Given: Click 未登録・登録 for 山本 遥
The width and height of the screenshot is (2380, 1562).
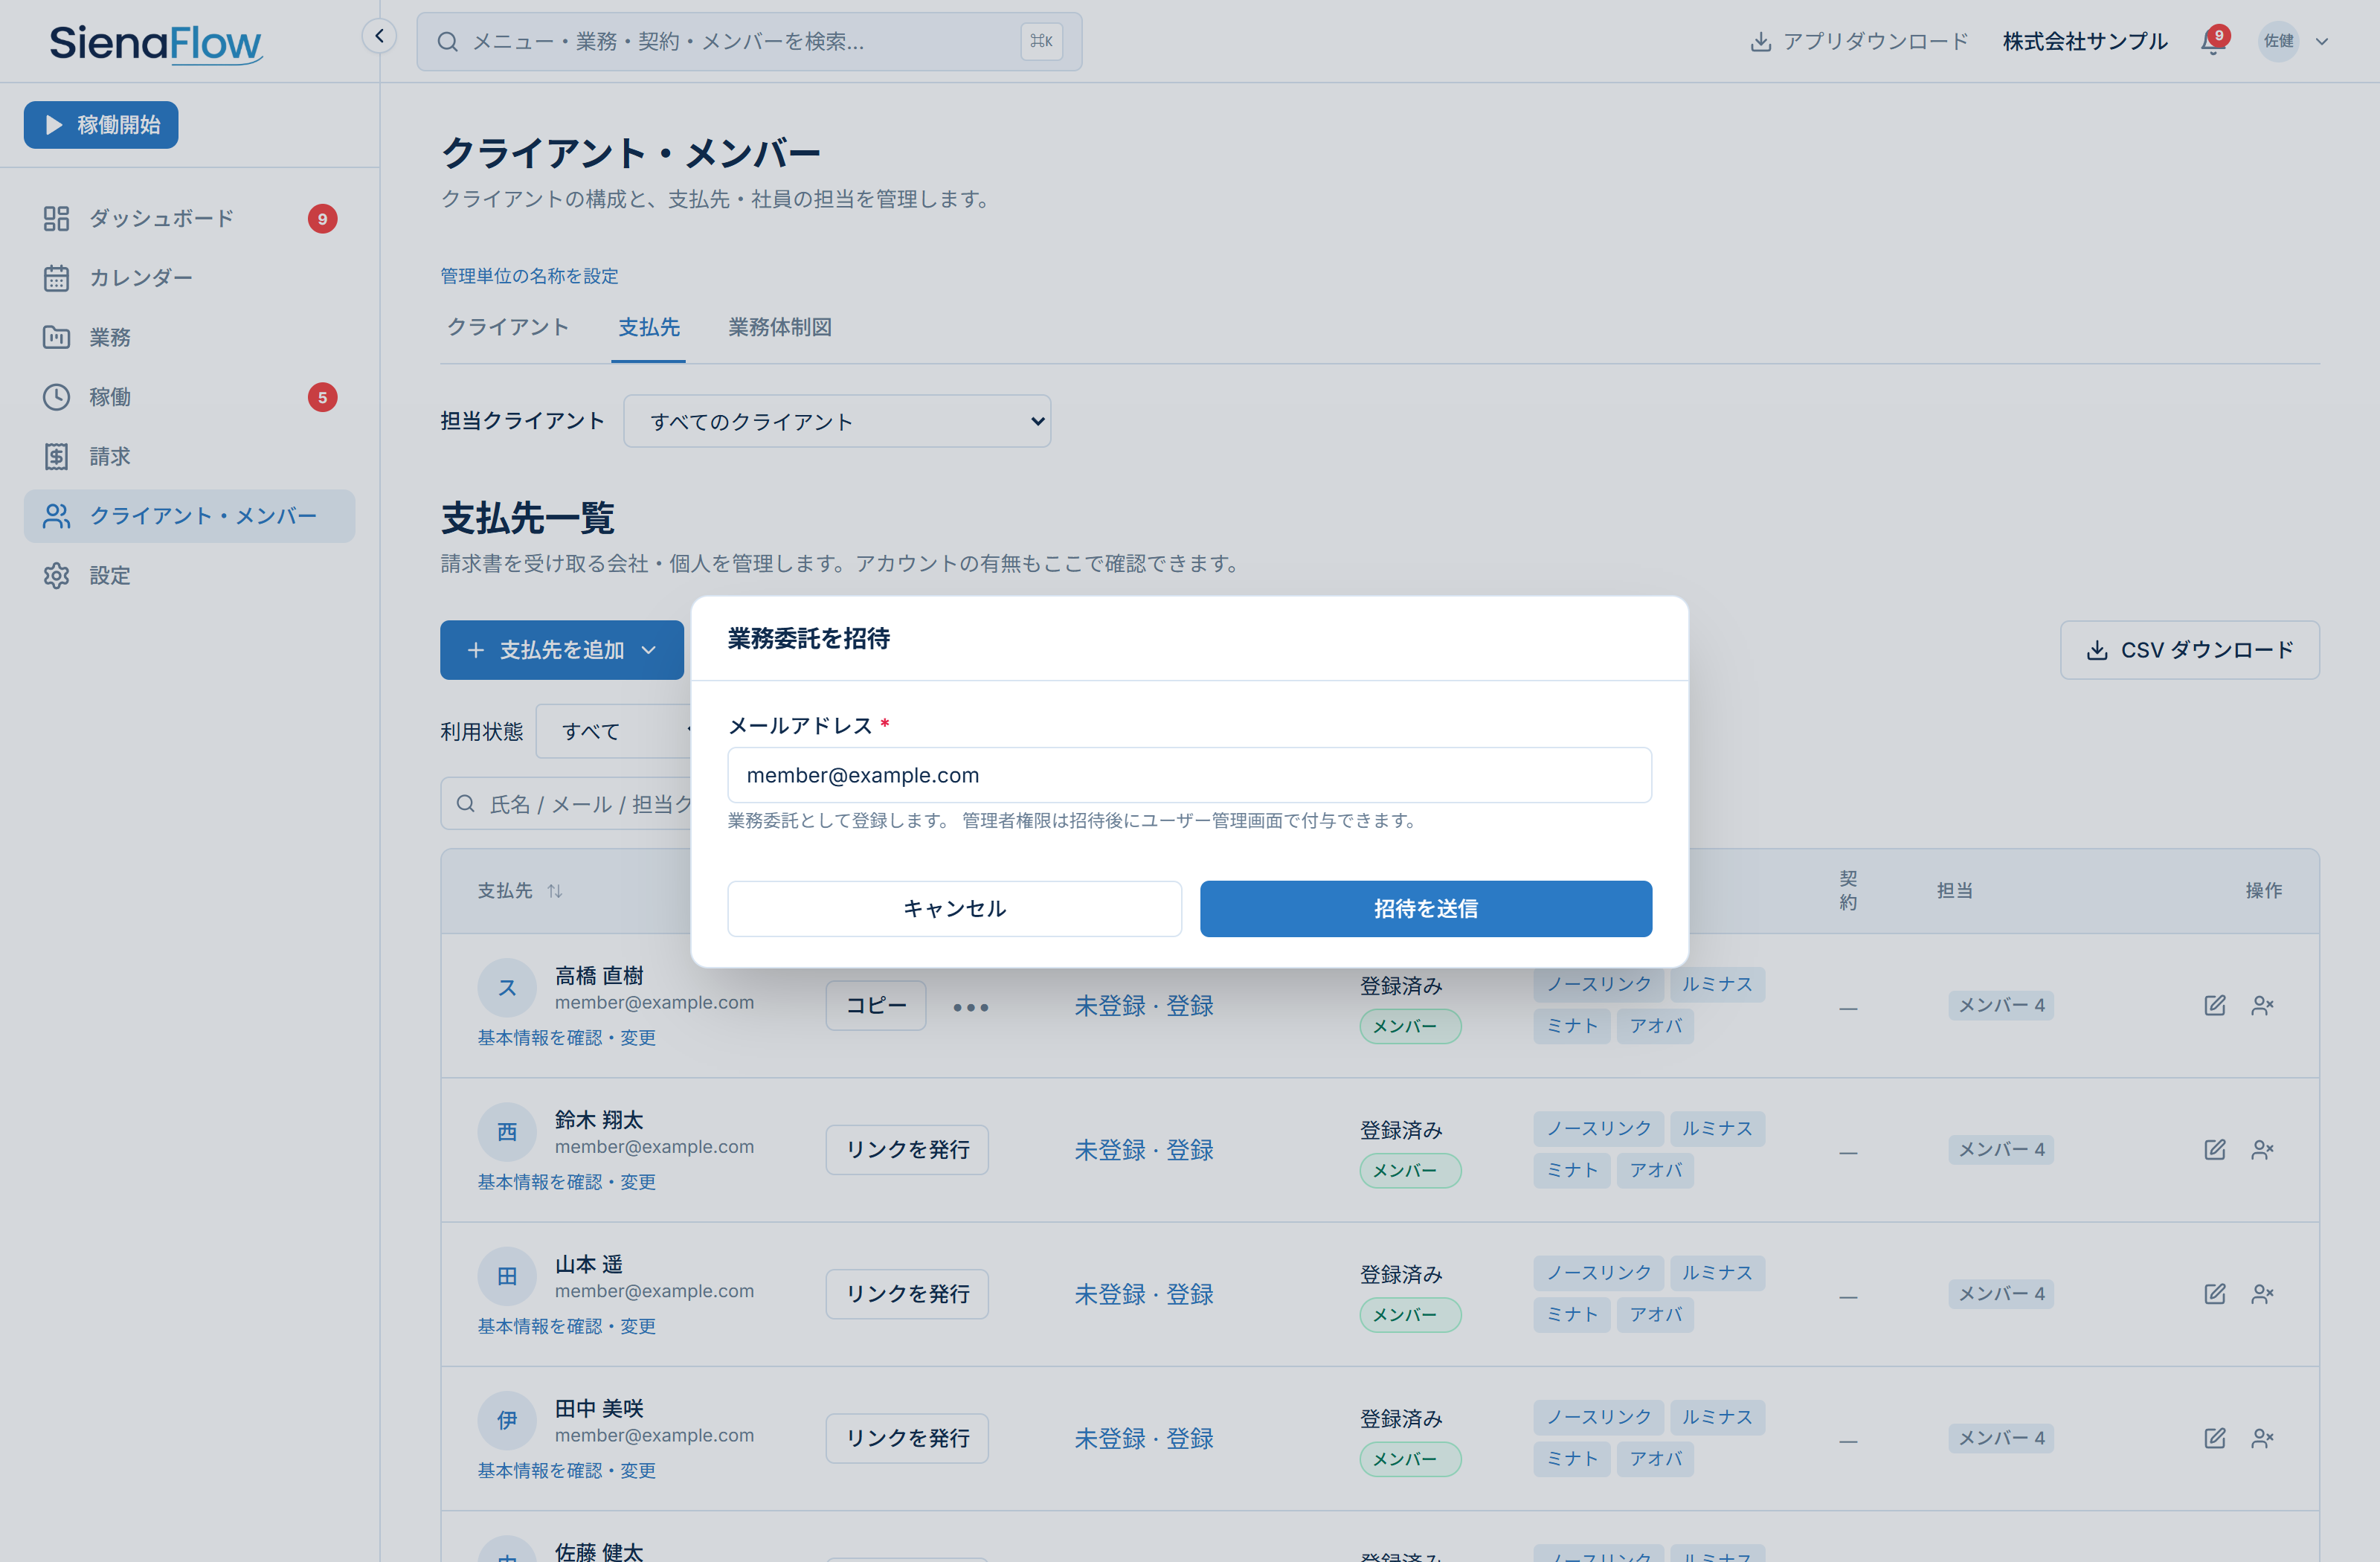Looking at the screenshot, I should click(x=1144, y=1294).
